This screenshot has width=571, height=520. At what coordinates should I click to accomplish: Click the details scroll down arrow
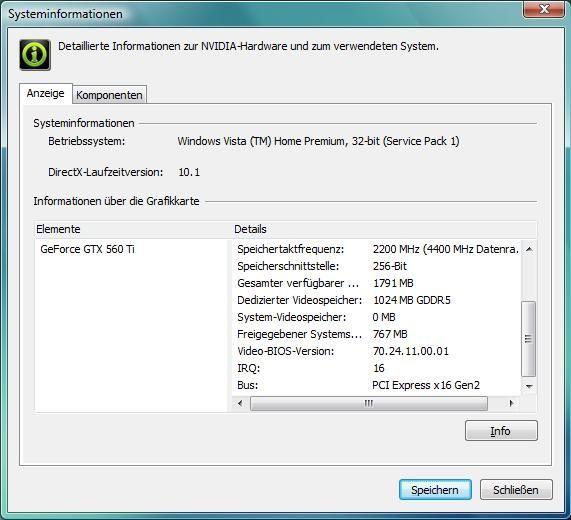(x=529, y=386)
